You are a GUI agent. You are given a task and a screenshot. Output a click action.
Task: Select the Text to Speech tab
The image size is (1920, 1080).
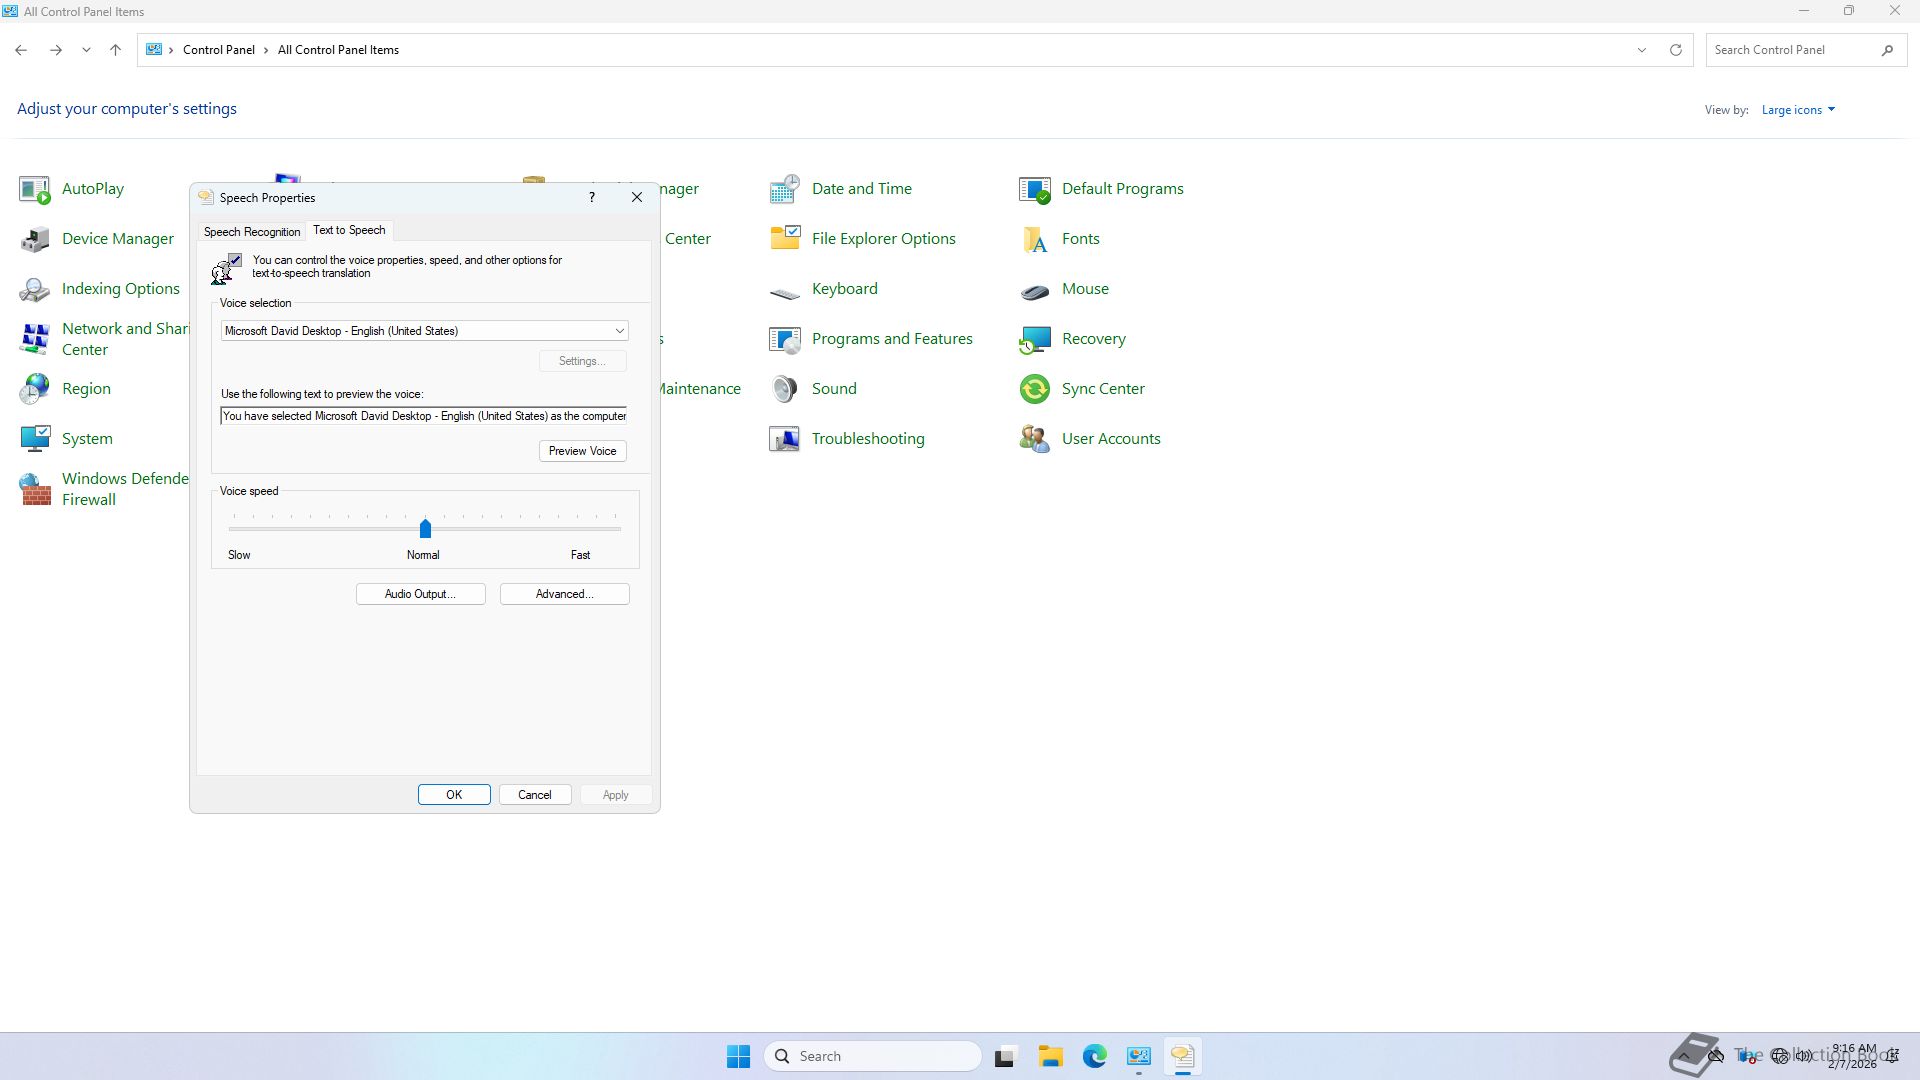(349, 230)
